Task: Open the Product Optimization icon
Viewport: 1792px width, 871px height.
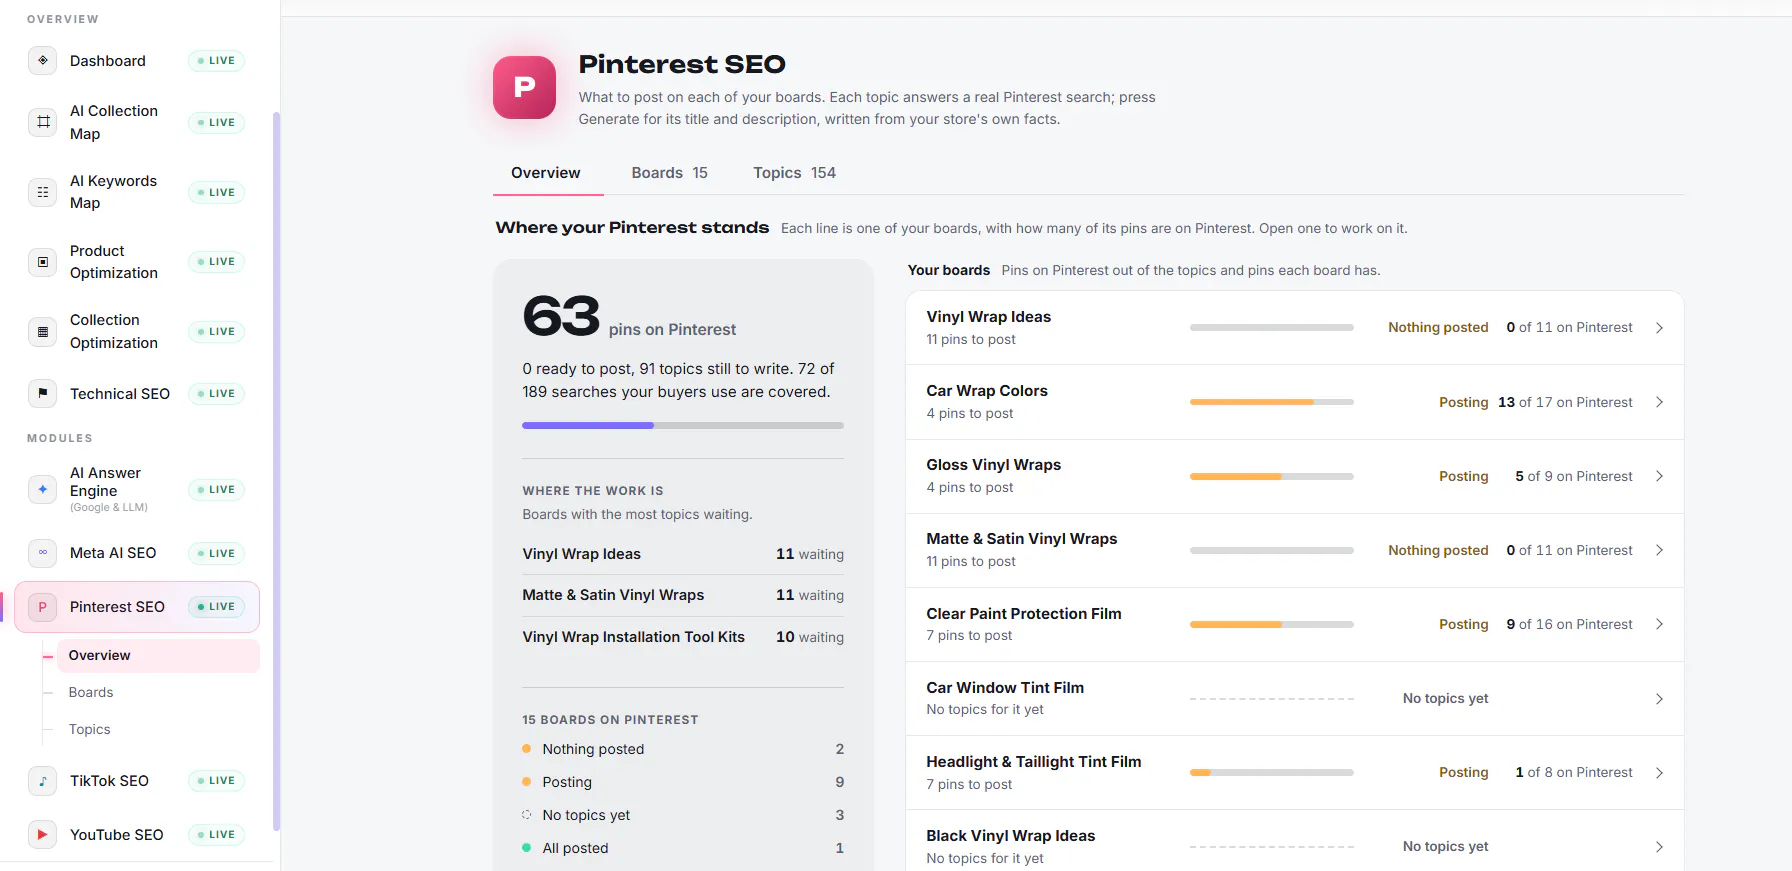Action: pos(42,262)
